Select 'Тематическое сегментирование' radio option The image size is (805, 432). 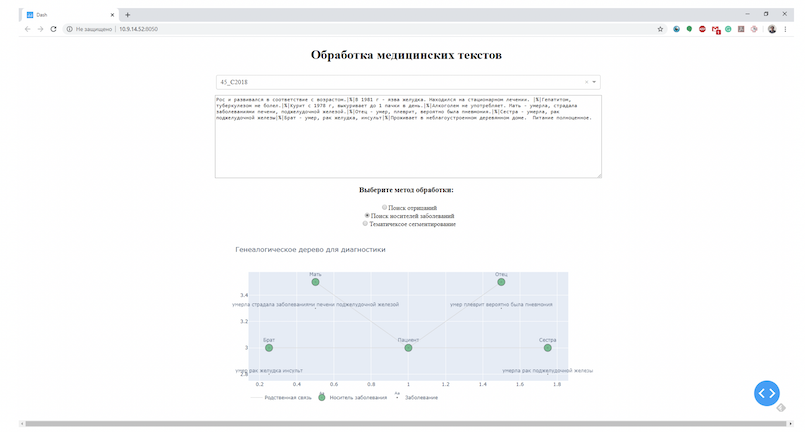click(365, 224)
